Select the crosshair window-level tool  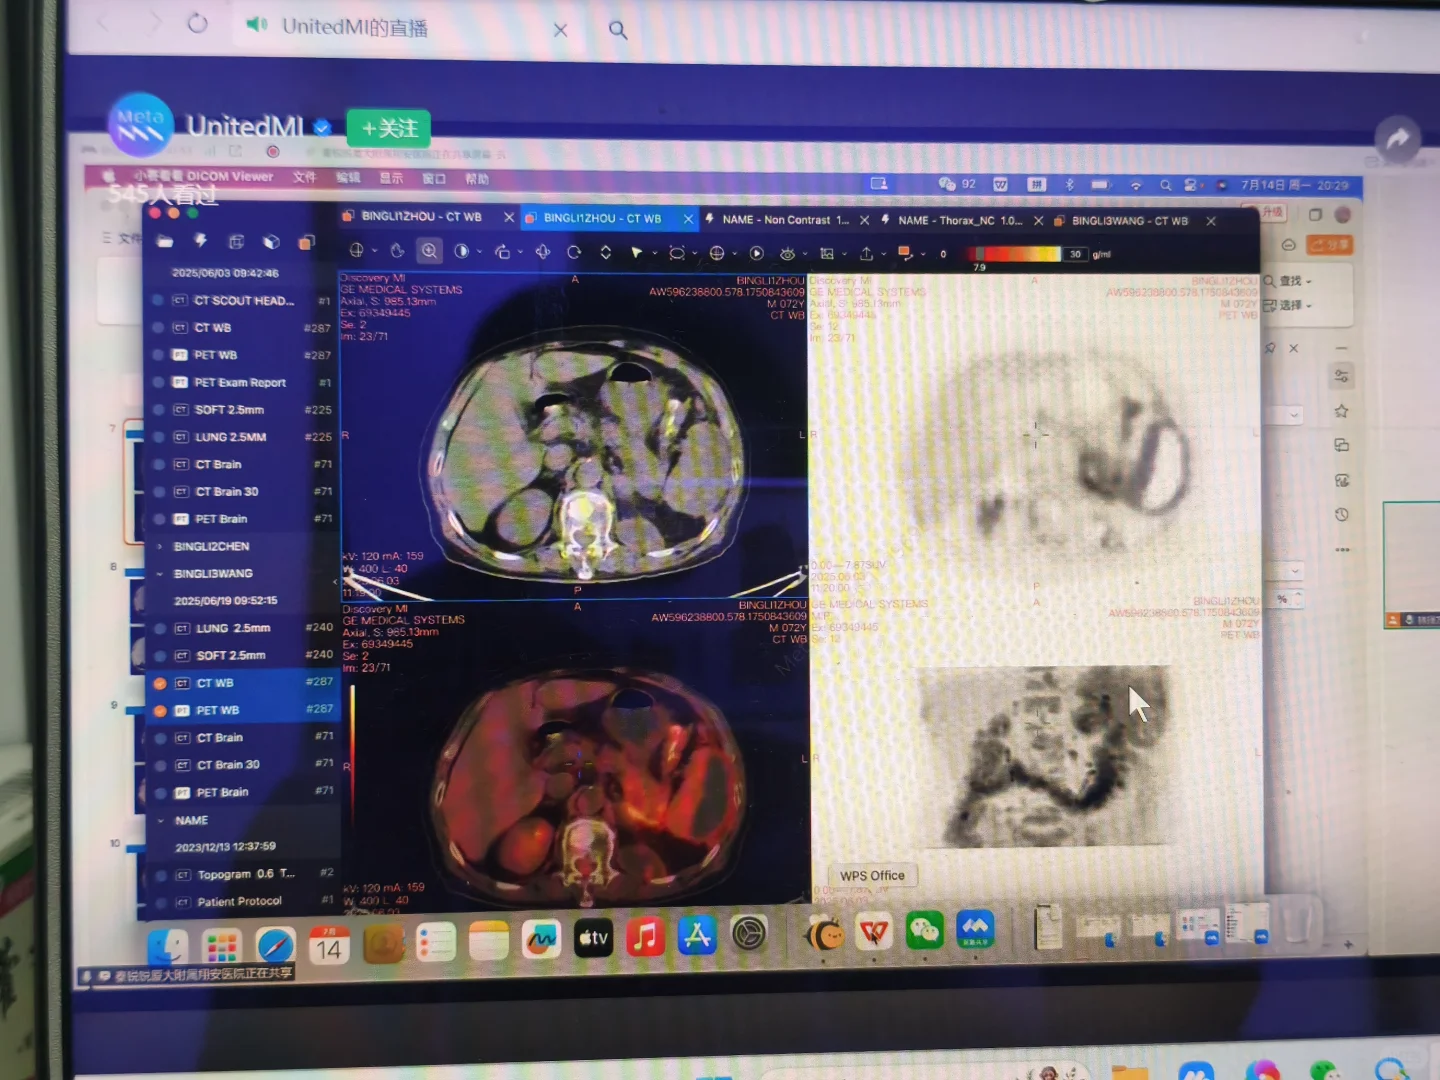[x=357, y=251]
